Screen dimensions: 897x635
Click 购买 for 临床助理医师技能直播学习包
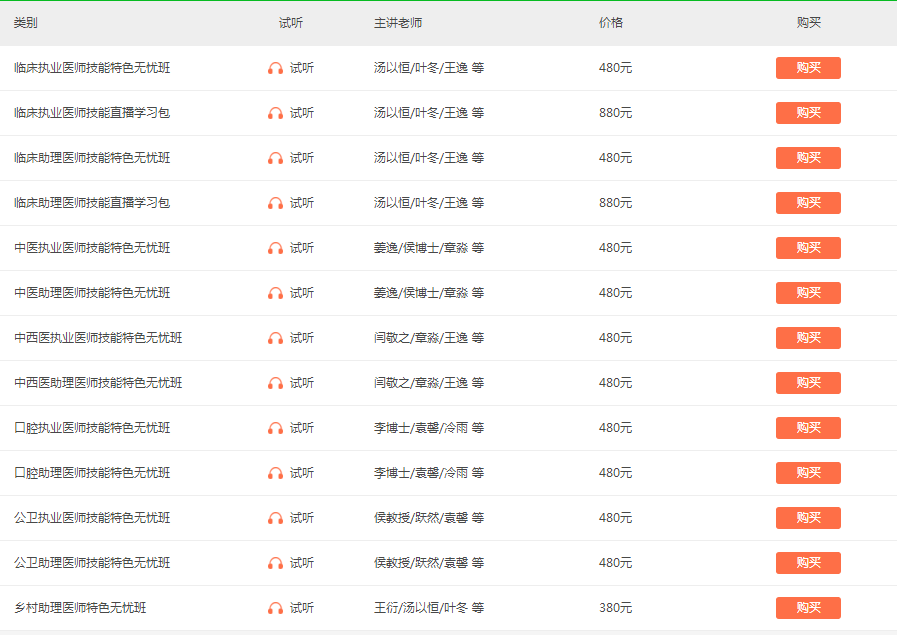tap(807, 203)
